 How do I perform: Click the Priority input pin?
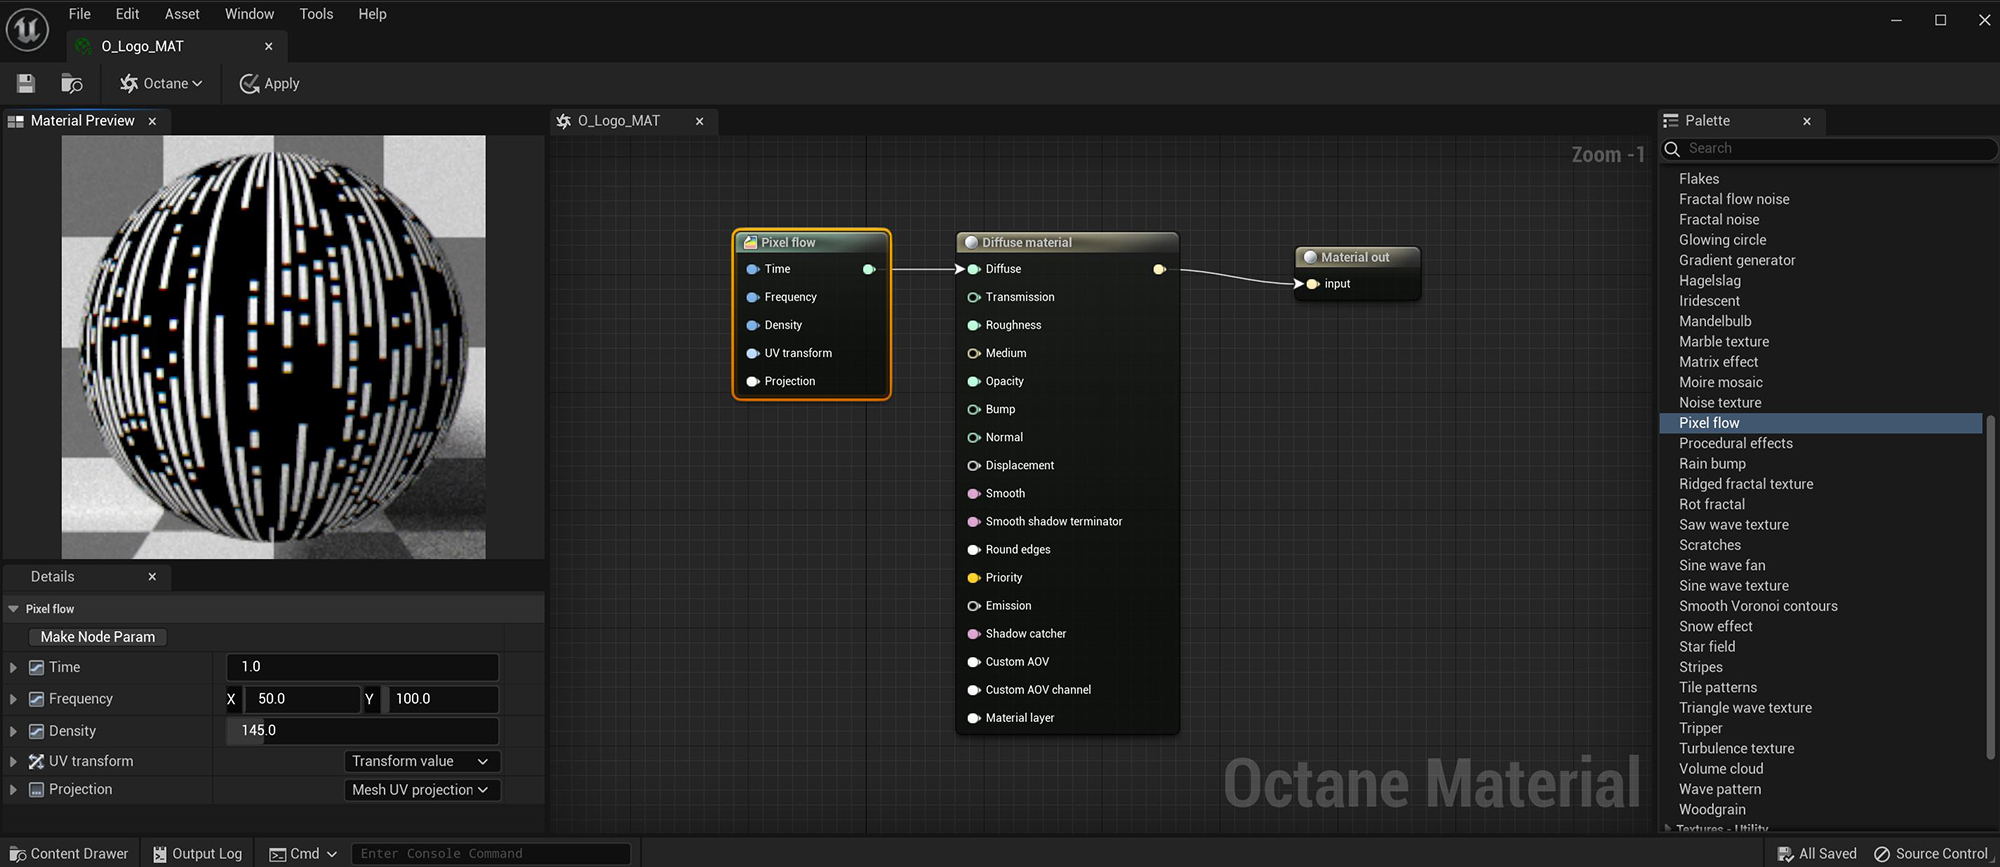tap(974, 578)
